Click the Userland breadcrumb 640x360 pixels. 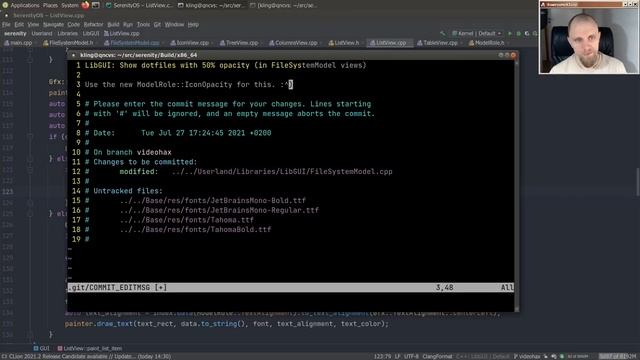pyautogui.click(x=42, y=33)
